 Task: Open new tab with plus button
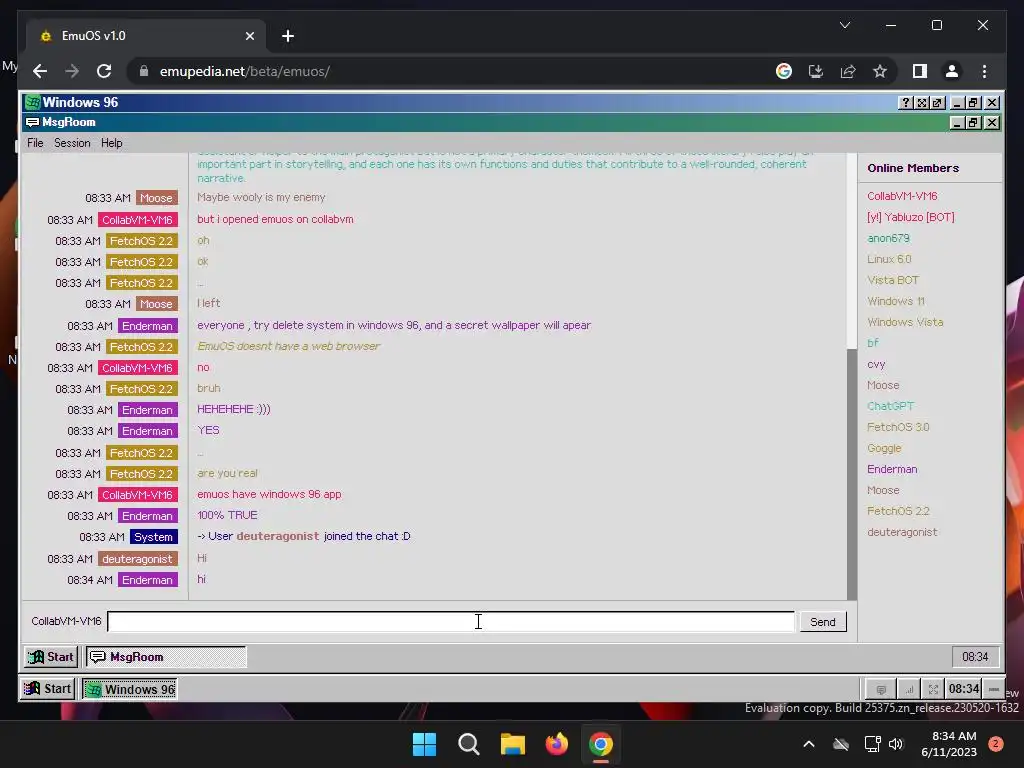coord(287,36)
